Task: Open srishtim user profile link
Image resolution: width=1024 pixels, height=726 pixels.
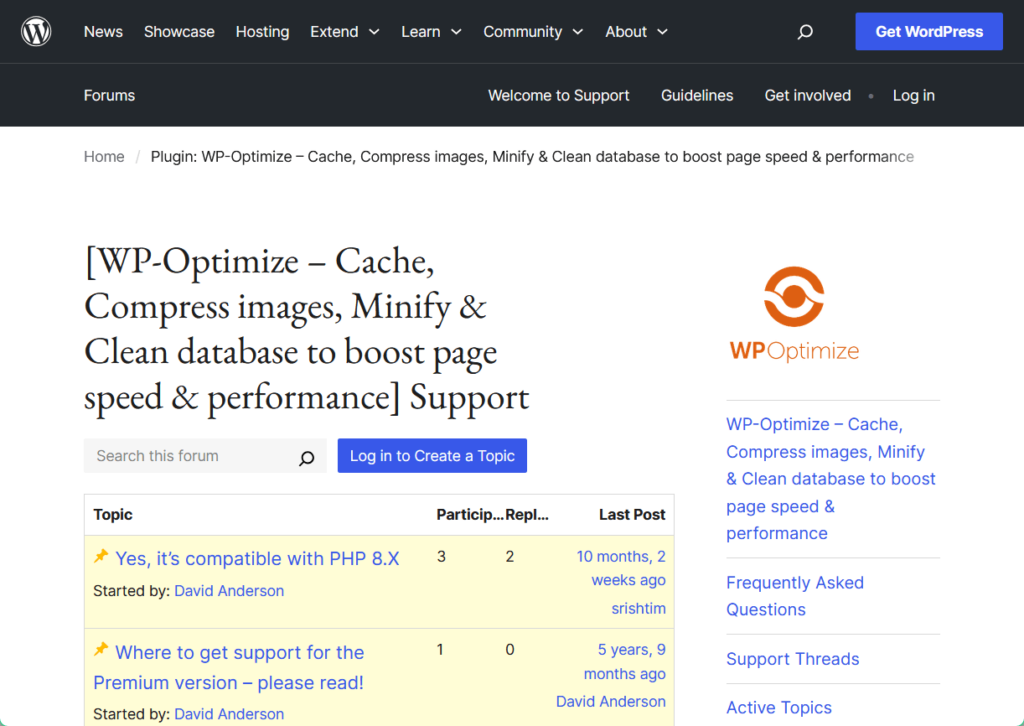Action: point(638,608)
